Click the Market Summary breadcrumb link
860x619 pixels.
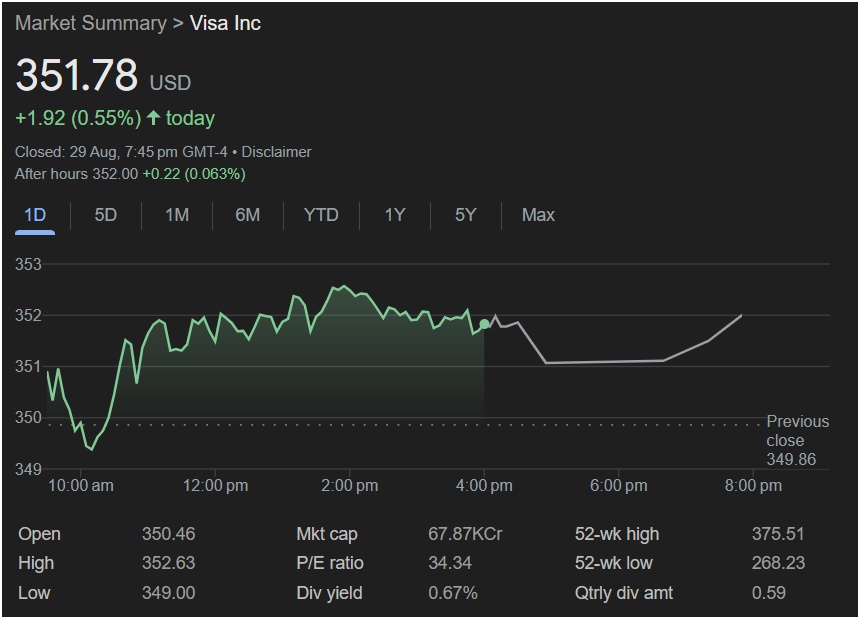click(90, 23)
